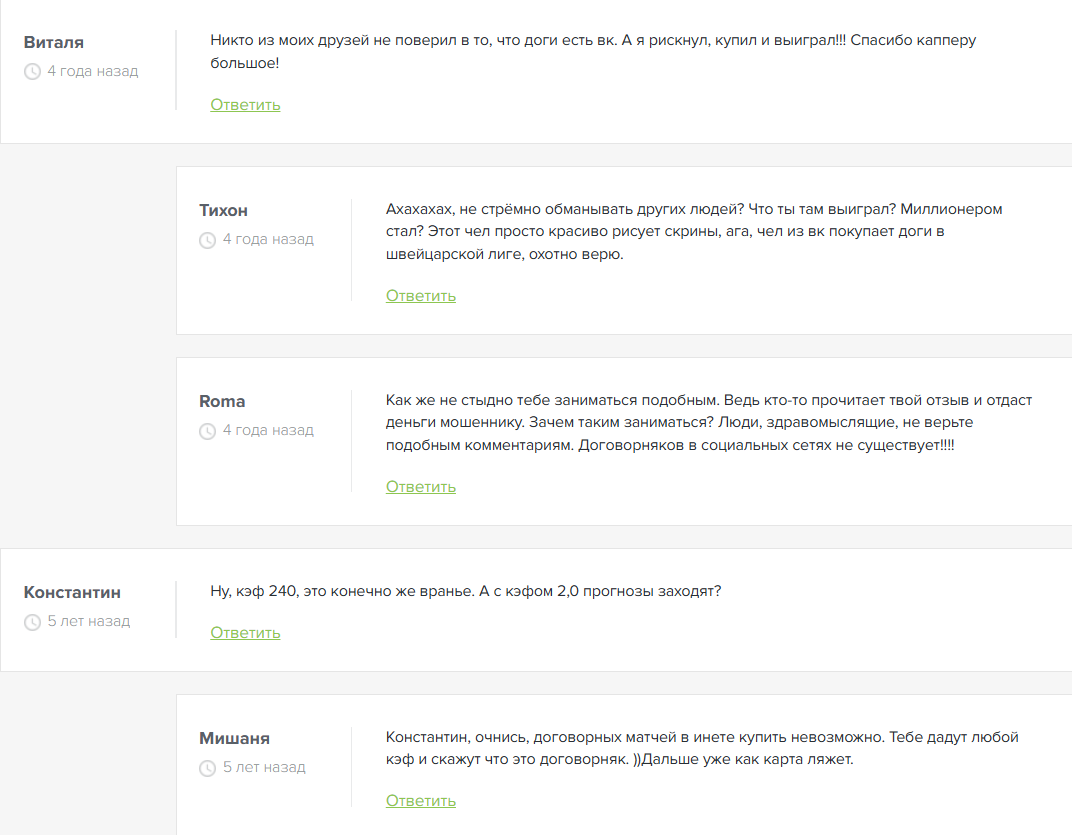Click Константин's comment about кэф 240
This screenshot has height=835, width=1072.
pos(466,591)
